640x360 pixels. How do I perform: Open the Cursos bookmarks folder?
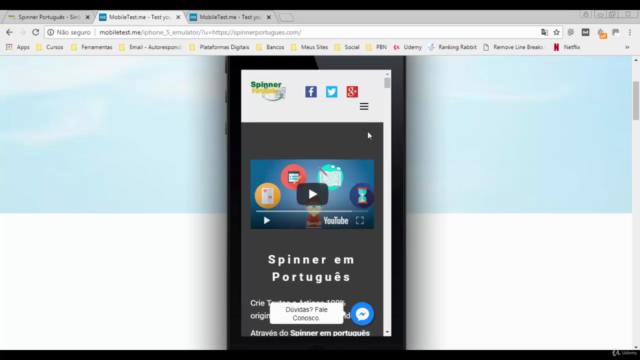50,47
